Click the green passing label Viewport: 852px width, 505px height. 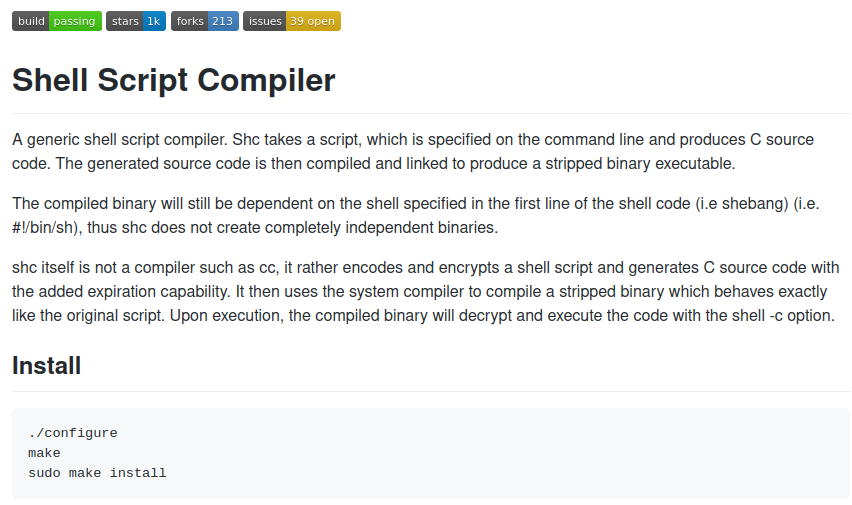point(75,21)
